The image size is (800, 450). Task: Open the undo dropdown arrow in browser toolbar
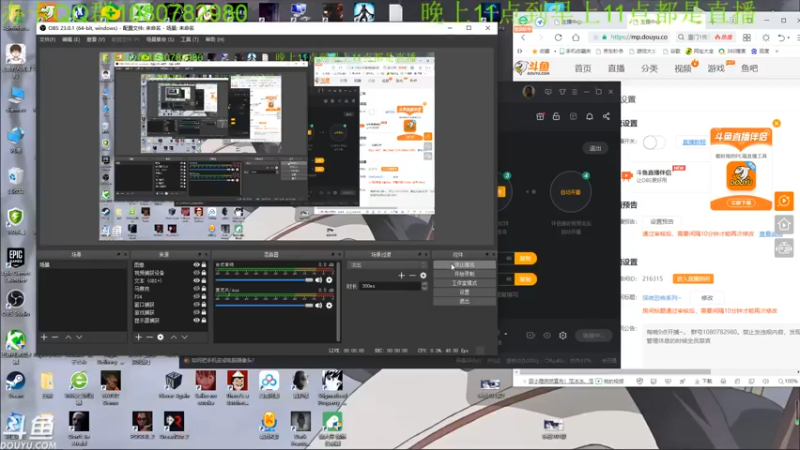pyautogui.click(x=788, y=38)
